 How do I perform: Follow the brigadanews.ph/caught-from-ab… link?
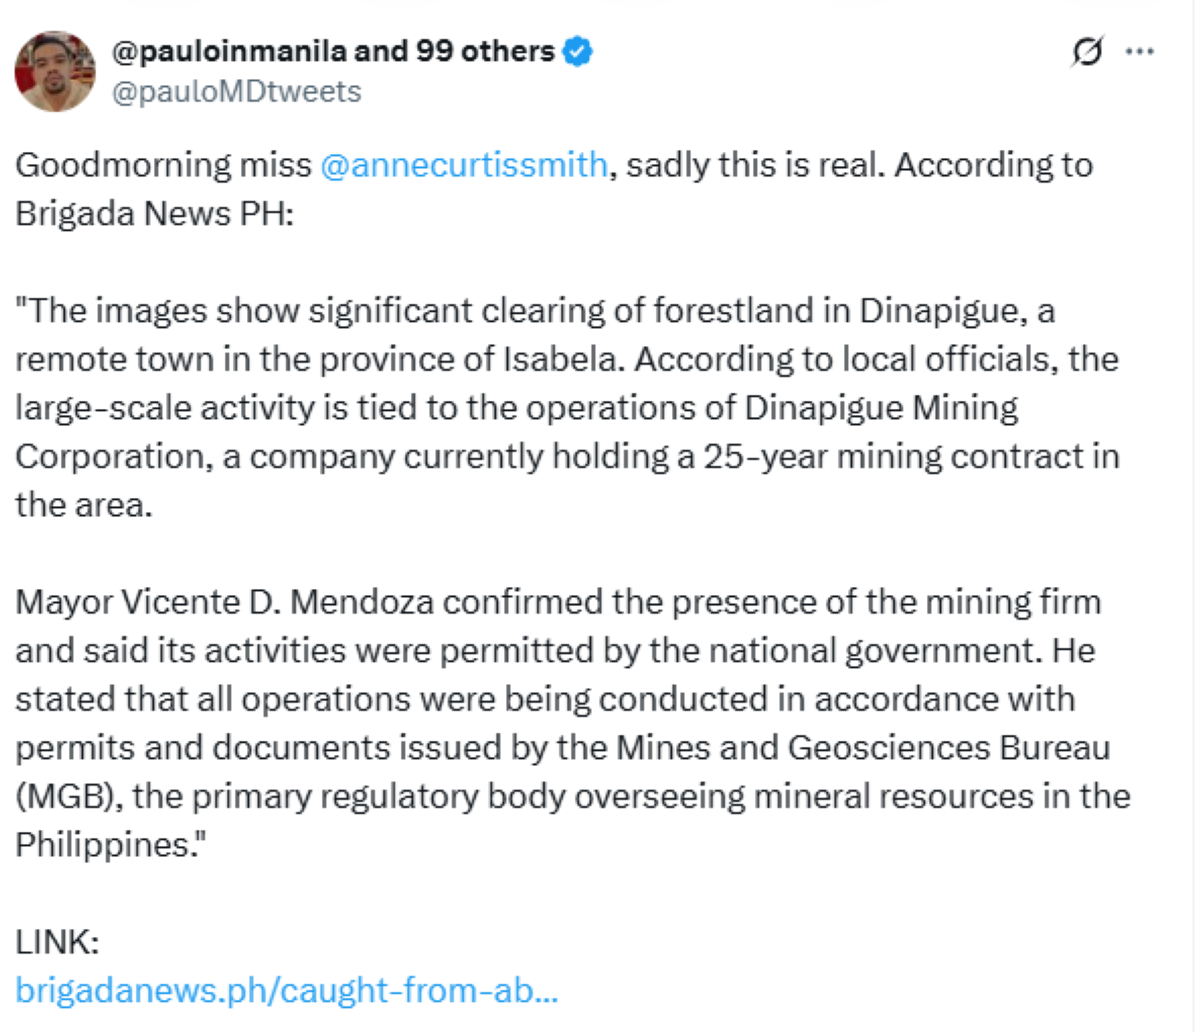coord(287,990)
